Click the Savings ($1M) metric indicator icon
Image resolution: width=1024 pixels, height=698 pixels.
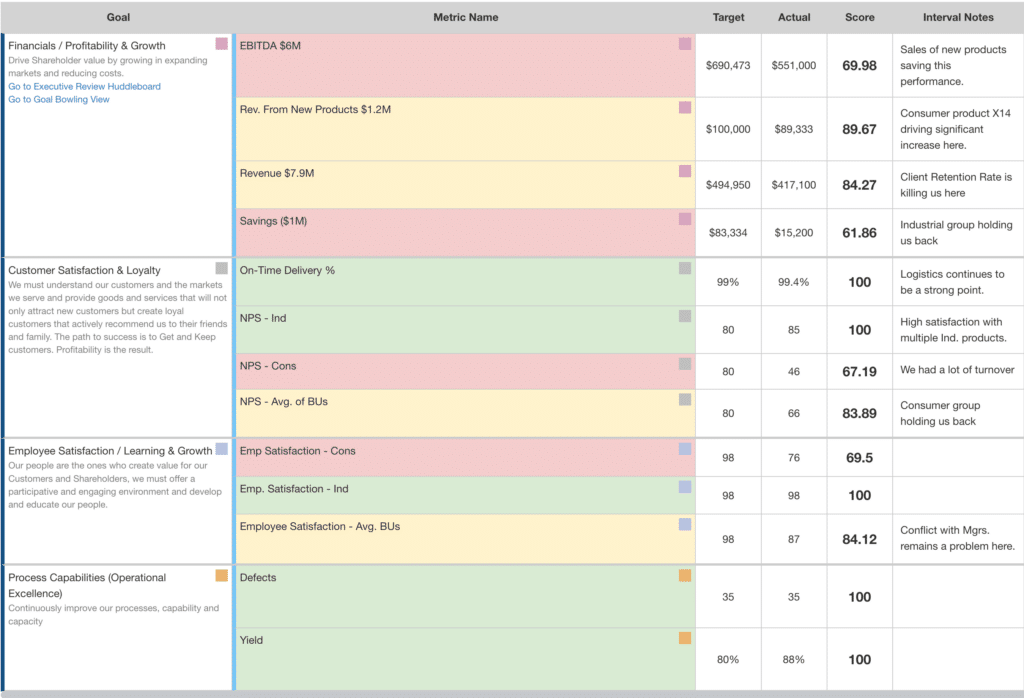pyautogui.click(x=685, y=219)
